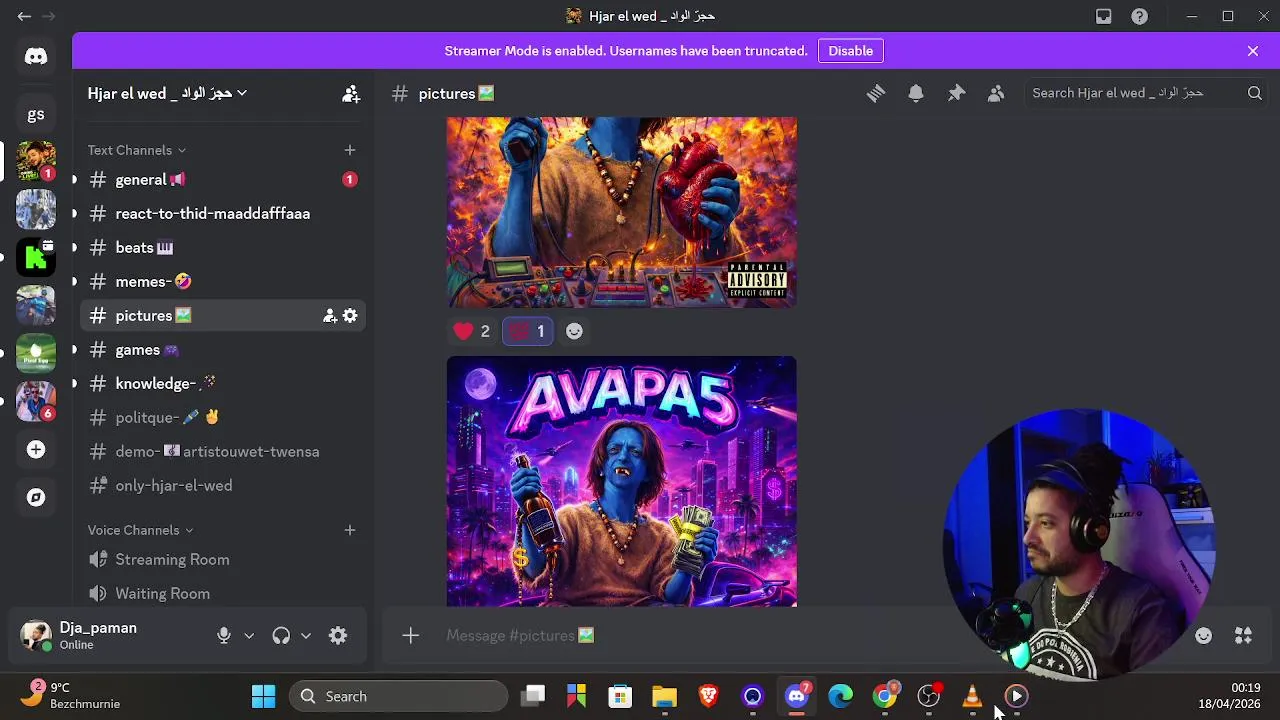This screenshot has width=1280, height=720.
Task: Expand Hjar el wed server dropdown menu
Action: 167,93
